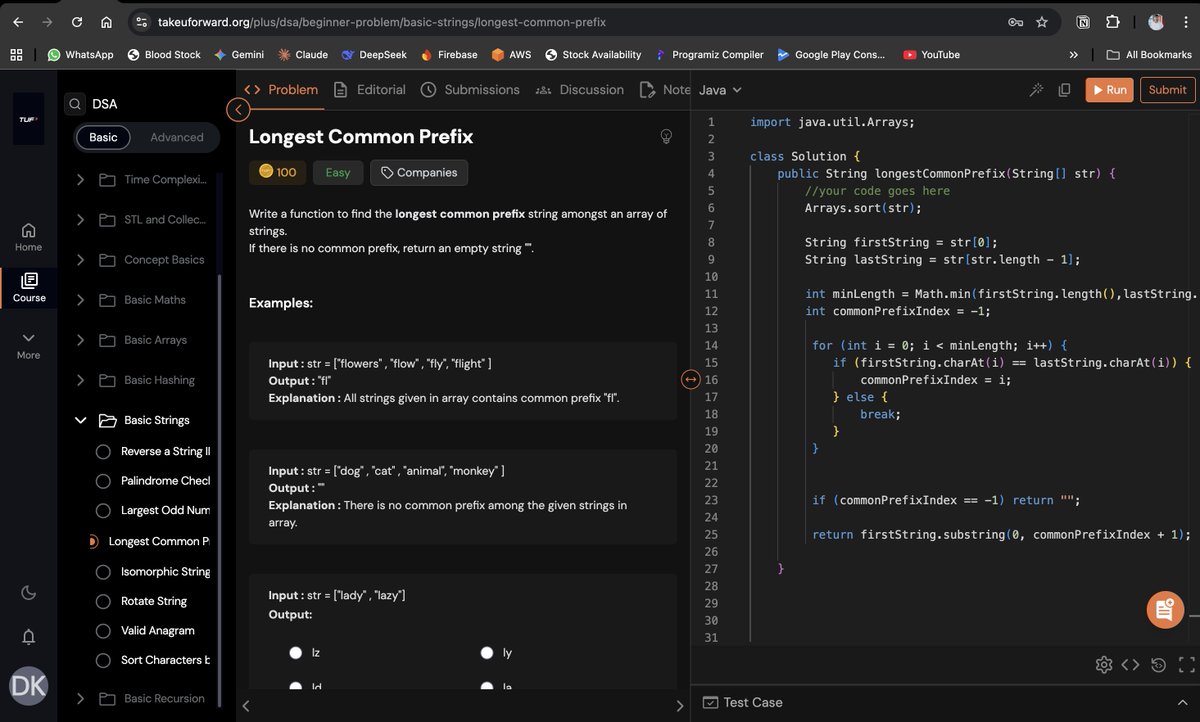
Task: Collapse the course sidebar arrow
Action: (x=238, y=109)
